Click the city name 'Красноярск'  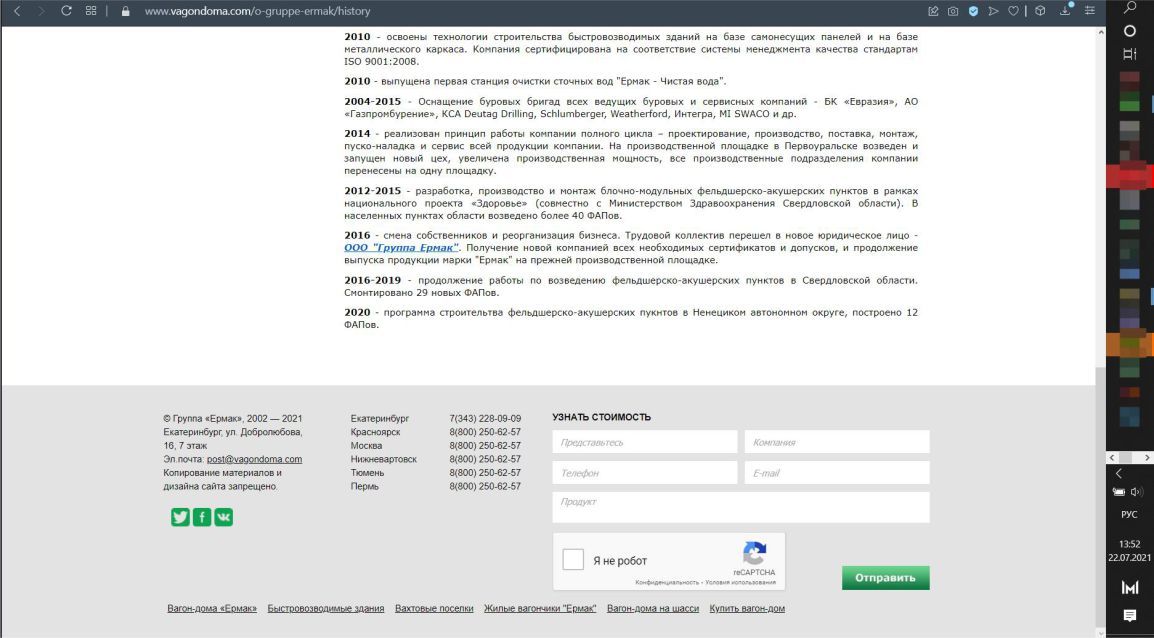[x=375, y=432]
